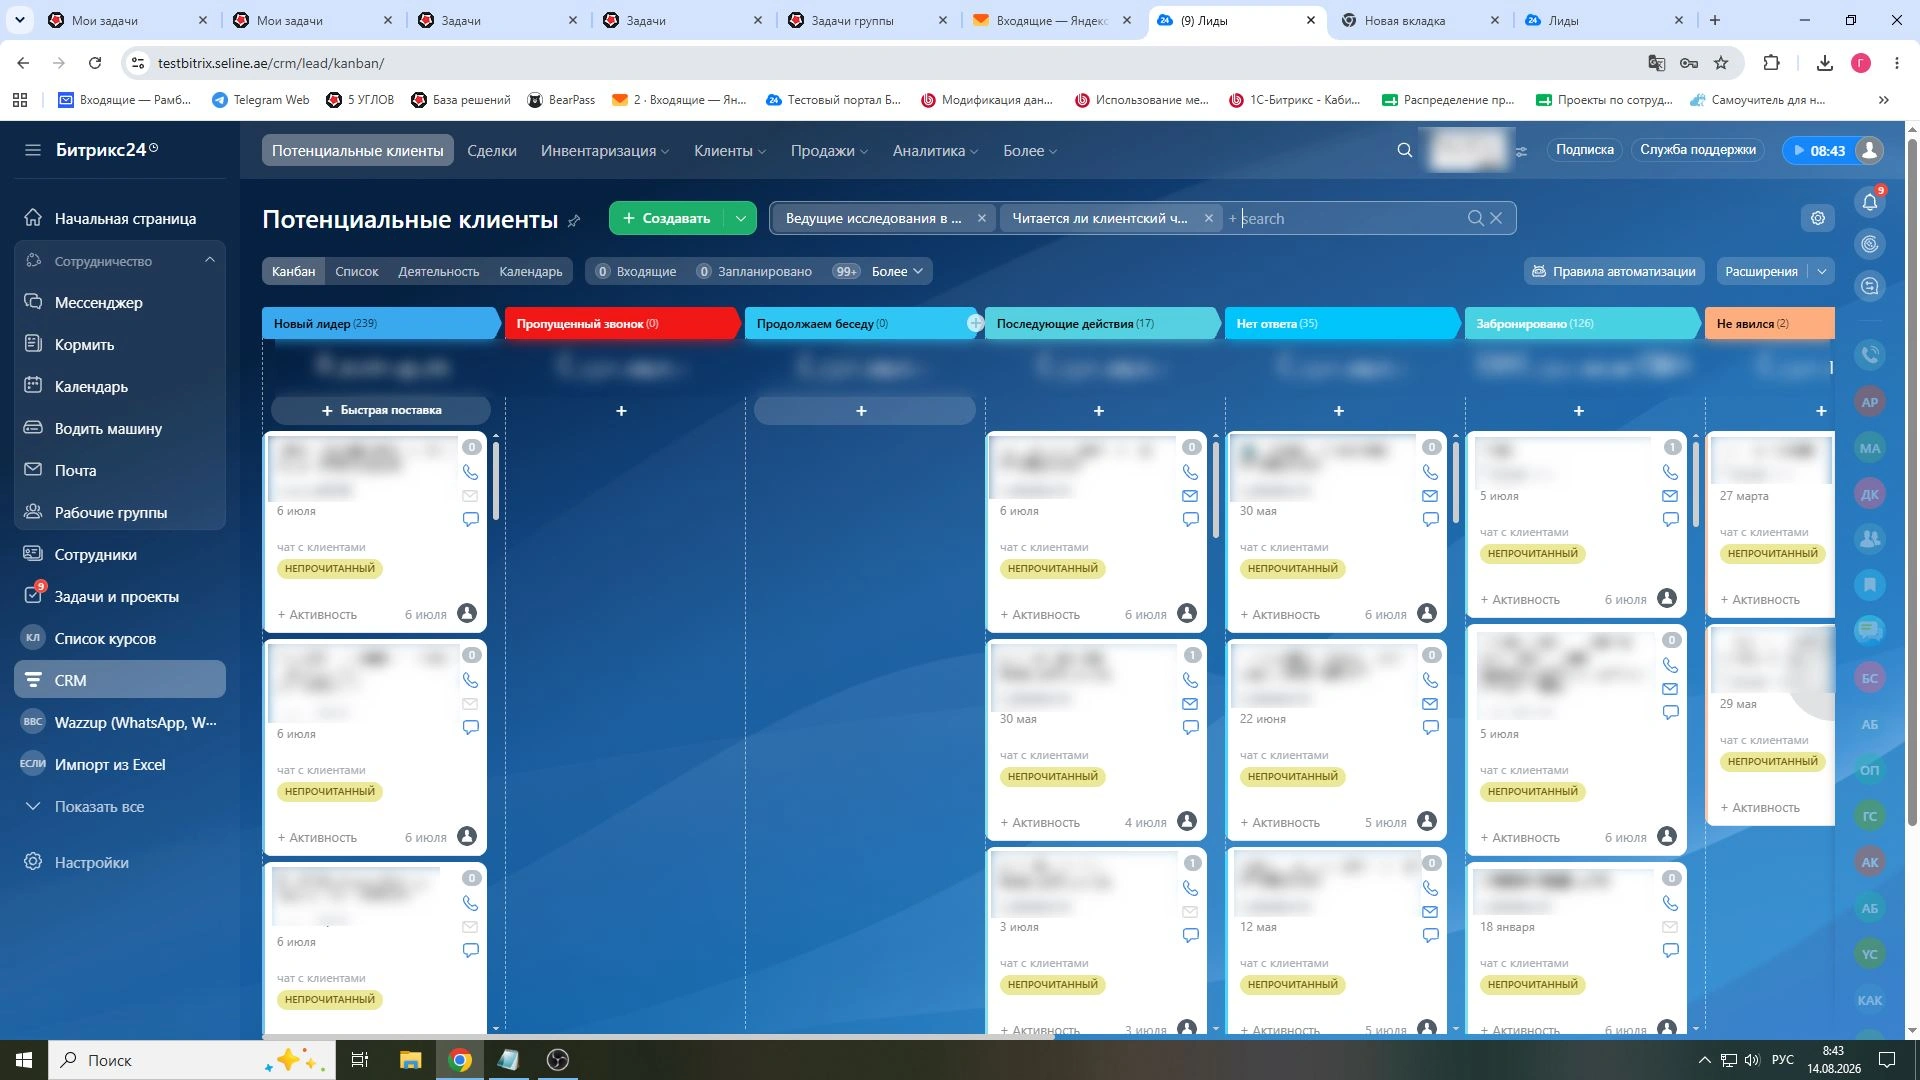Expand the Создавать button dropdown arrow
This screenshot has height=1080, width=1920.
[x=740, y=218]
